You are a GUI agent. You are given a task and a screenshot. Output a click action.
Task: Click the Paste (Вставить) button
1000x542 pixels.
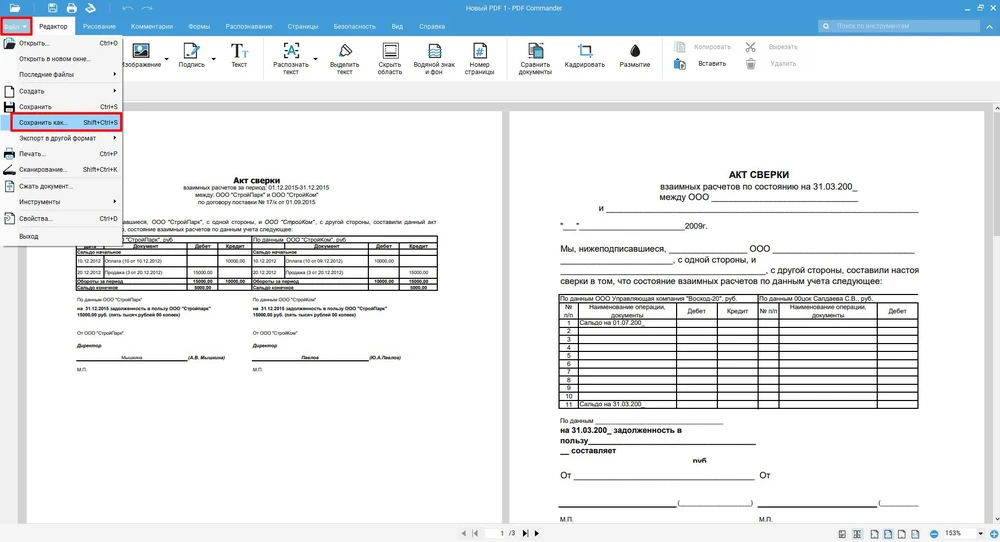pyautogui.click(x=701, y=64)
